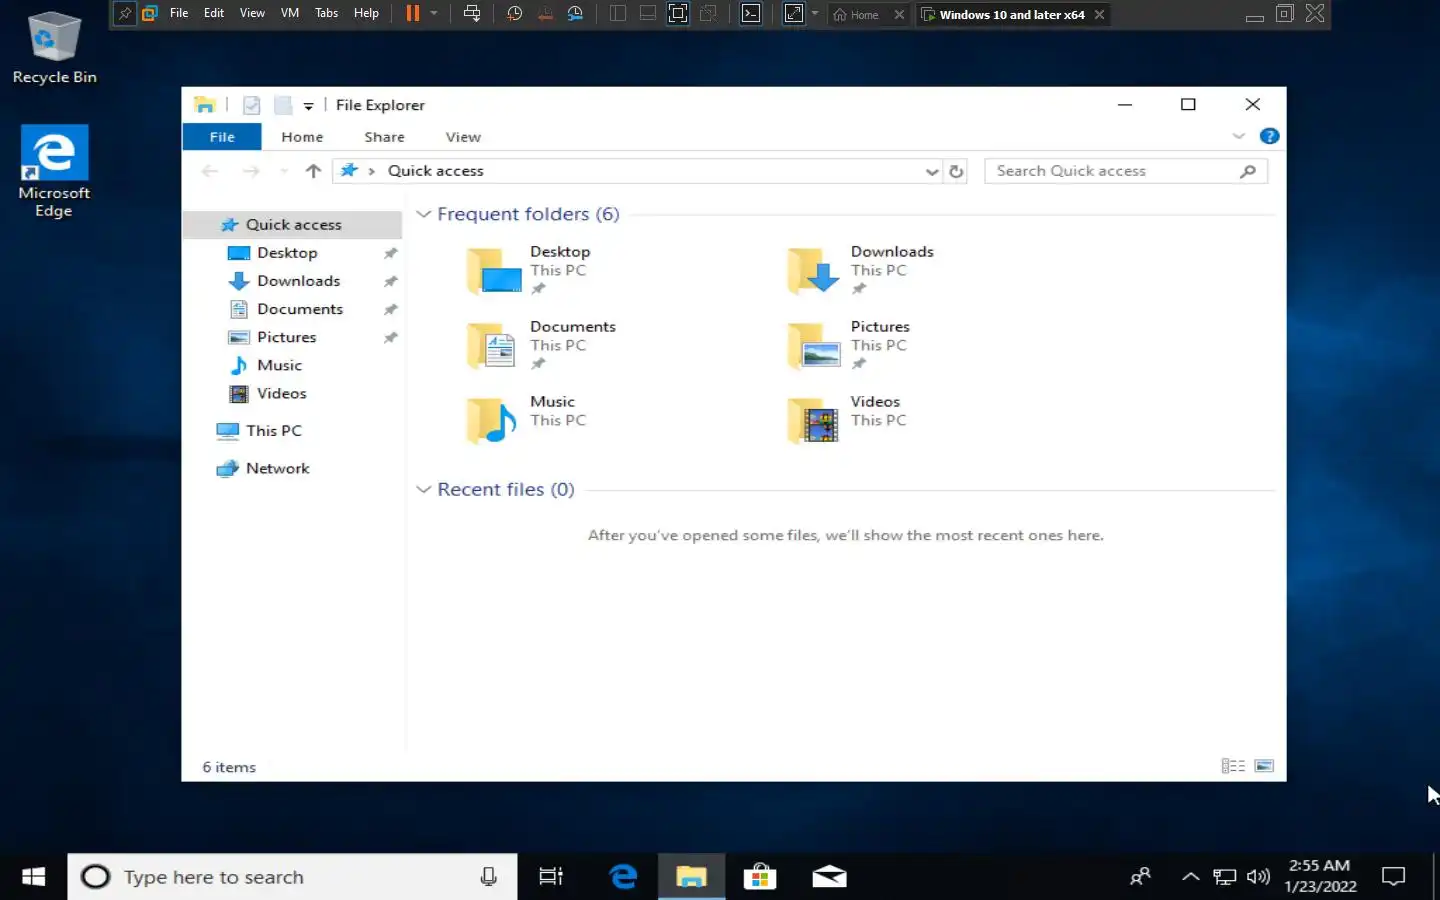The height and width of the screenshot is (900, 1440).
Task: Click the New folder icon in the title bar
Action: [x=283, y=105]
